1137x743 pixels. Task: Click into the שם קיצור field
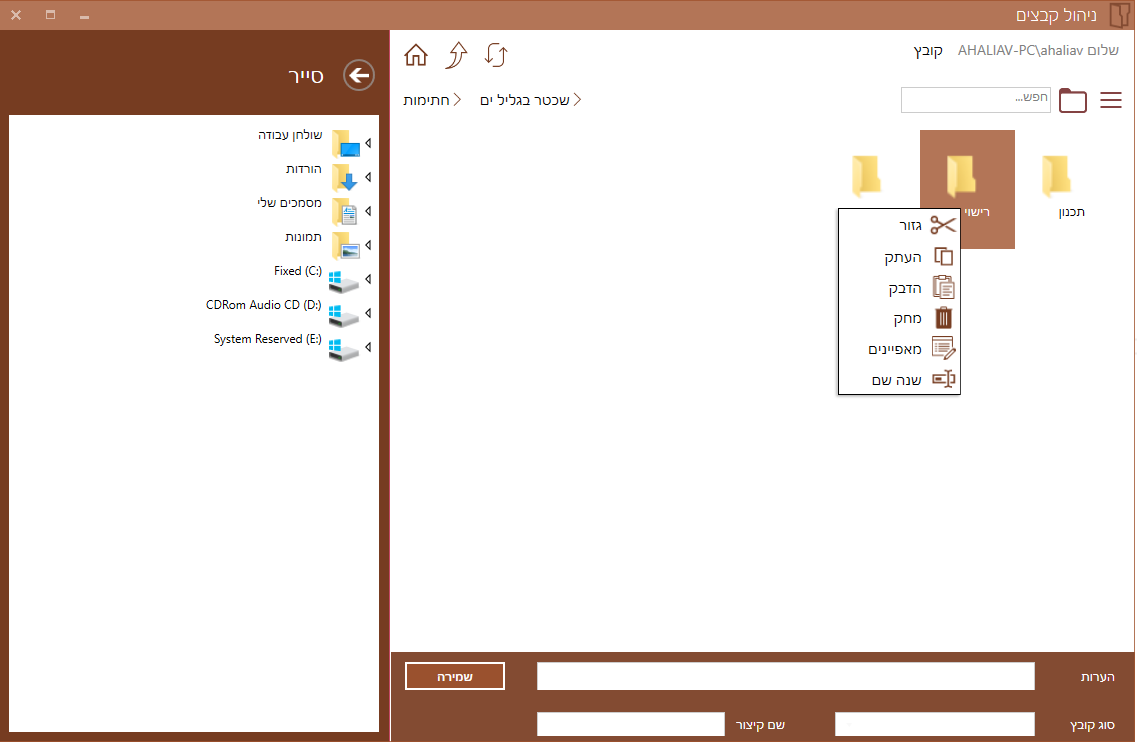(631, 724)
